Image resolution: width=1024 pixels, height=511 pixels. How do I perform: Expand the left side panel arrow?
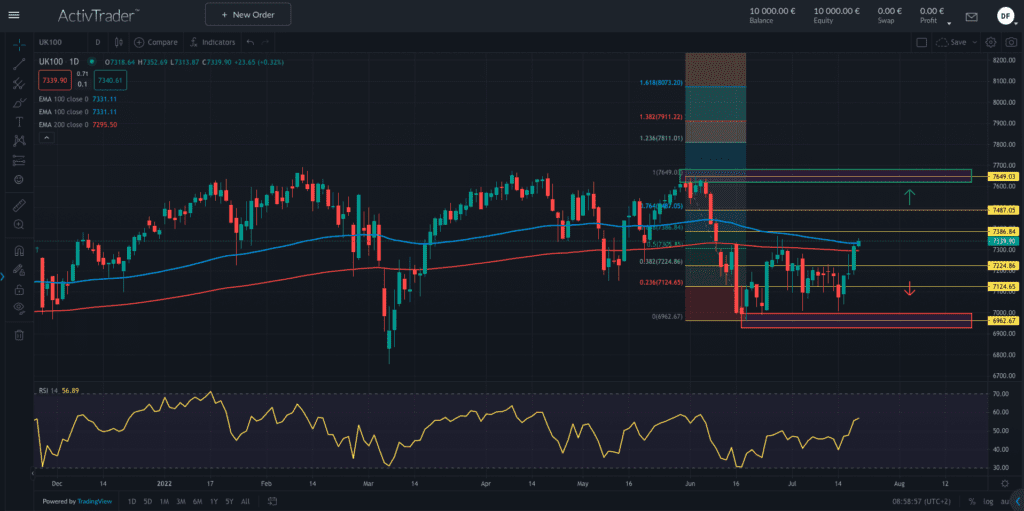(3, 276)
